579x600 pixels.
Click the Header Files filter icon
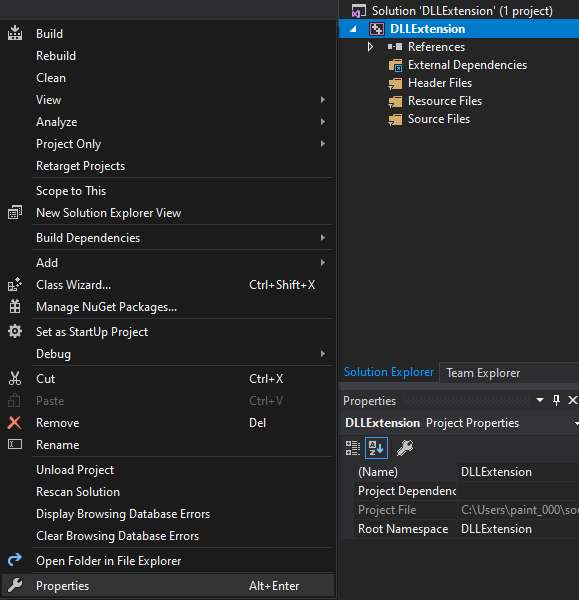pyautogui.click(x=395, y=83)
